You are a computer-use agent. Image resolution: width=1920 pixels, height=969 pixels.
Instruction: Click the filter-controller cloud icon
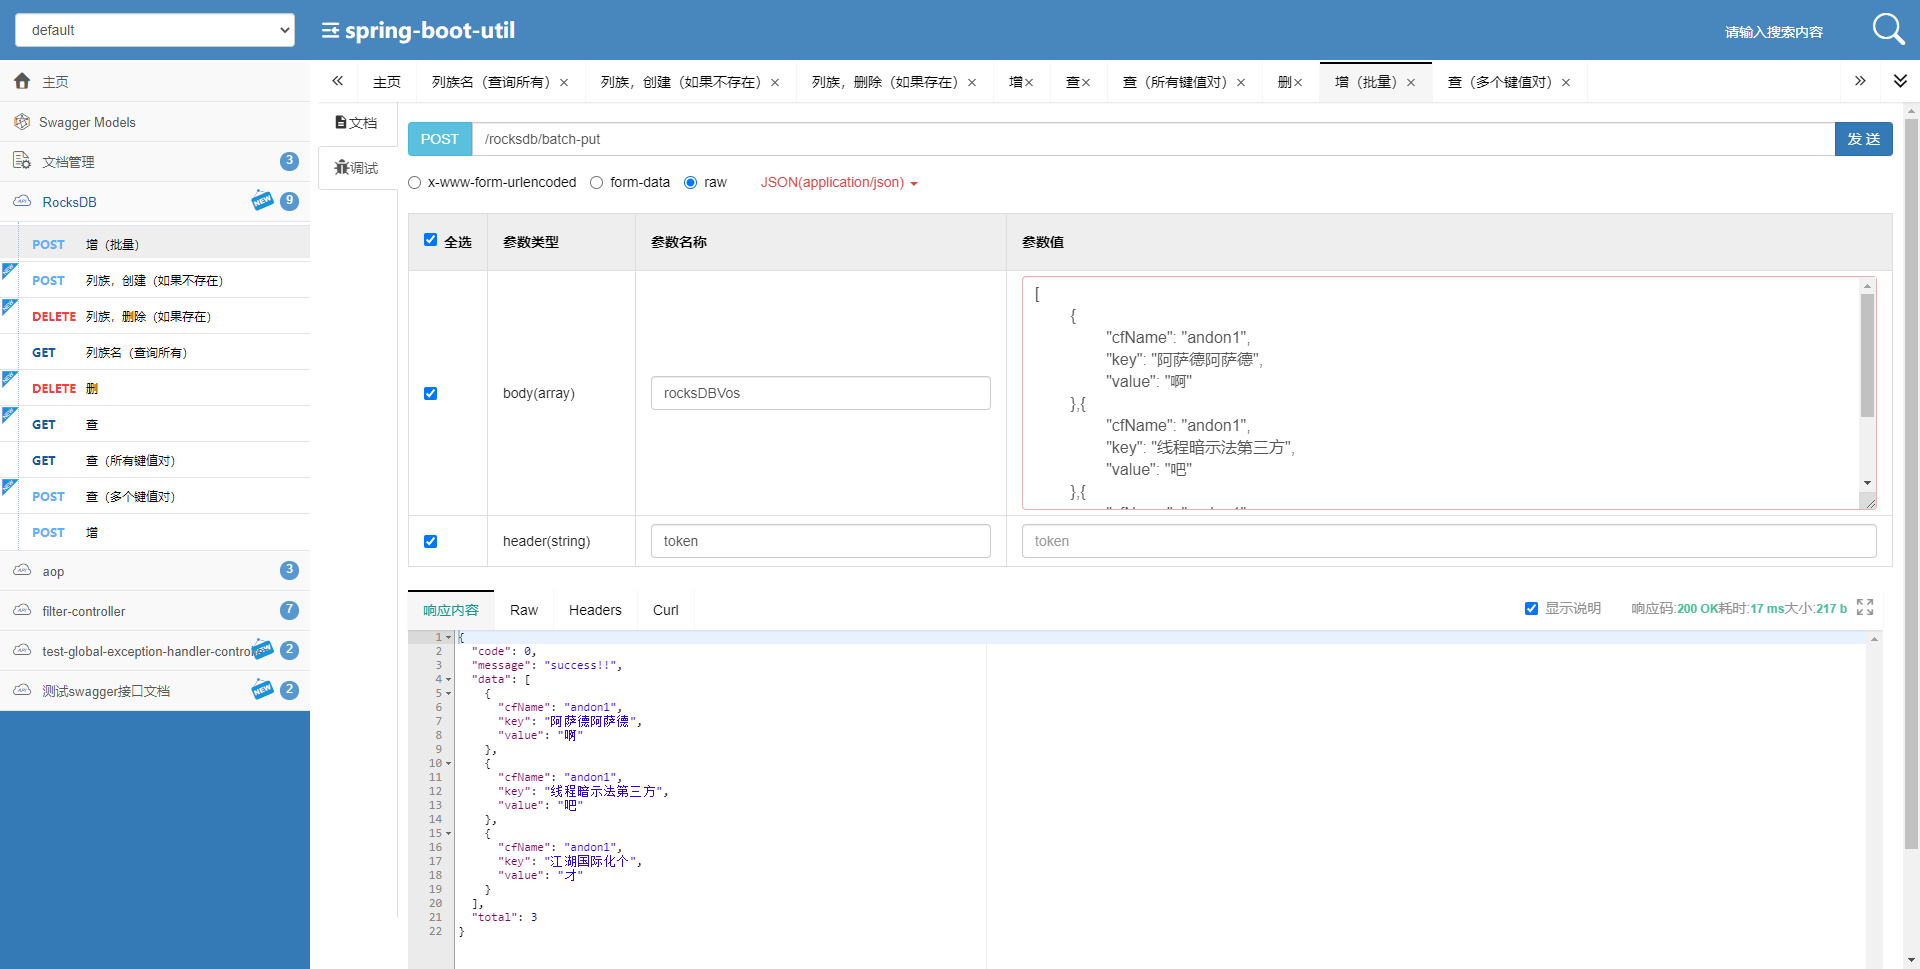22,610
